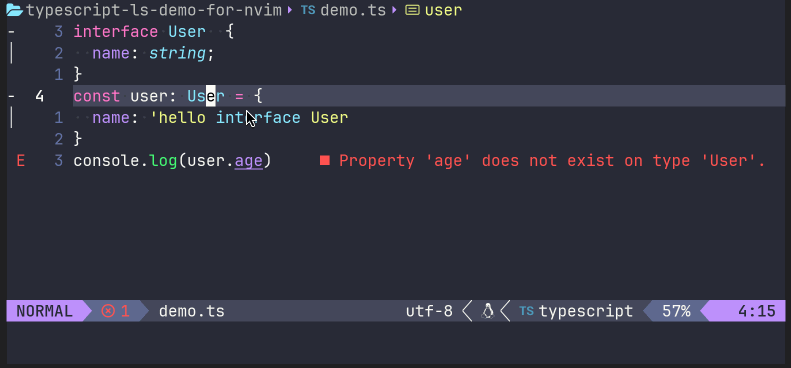Click the E error sign in gutter
This screenshot has width=791, height=368.
click(x=21, y=161)
